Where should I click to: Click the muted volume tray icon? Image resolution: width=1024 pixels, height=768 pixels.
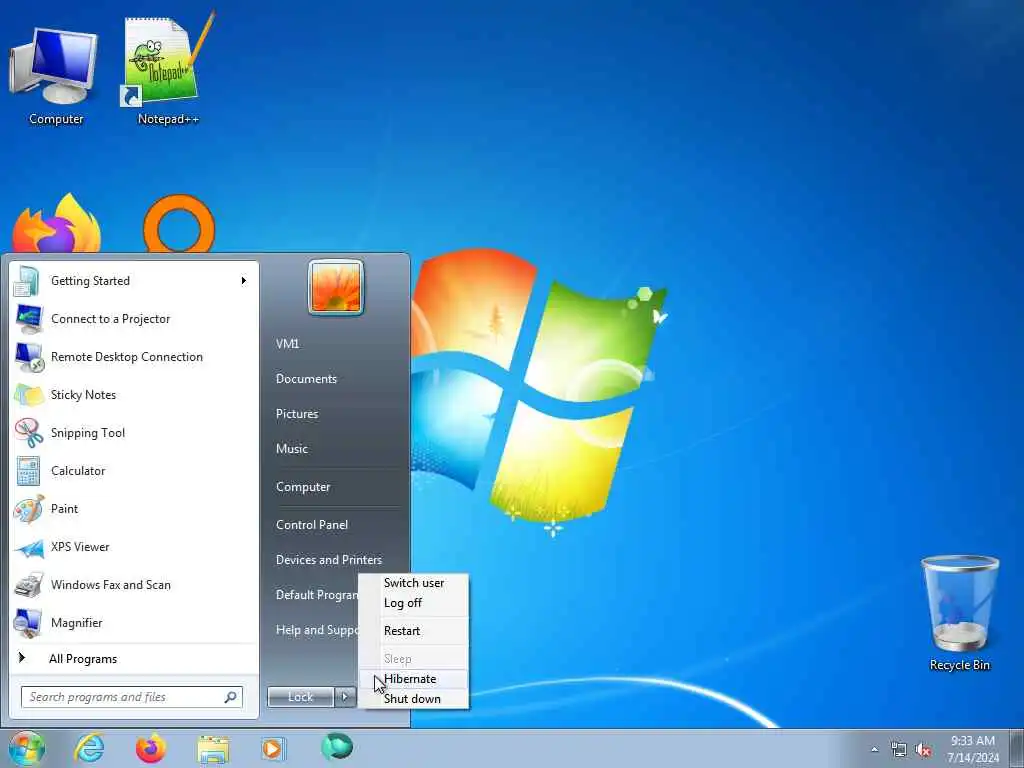923,750
